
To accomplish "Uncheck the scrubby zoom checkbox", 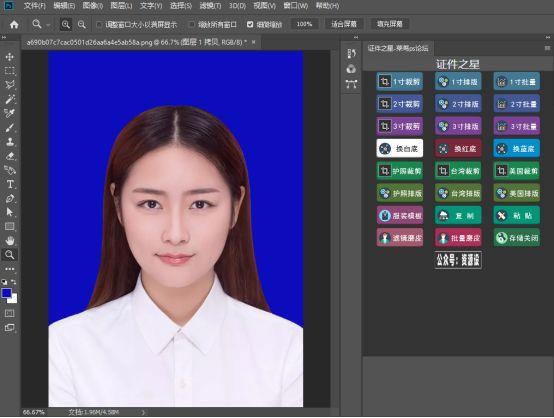I will (250, 24).
